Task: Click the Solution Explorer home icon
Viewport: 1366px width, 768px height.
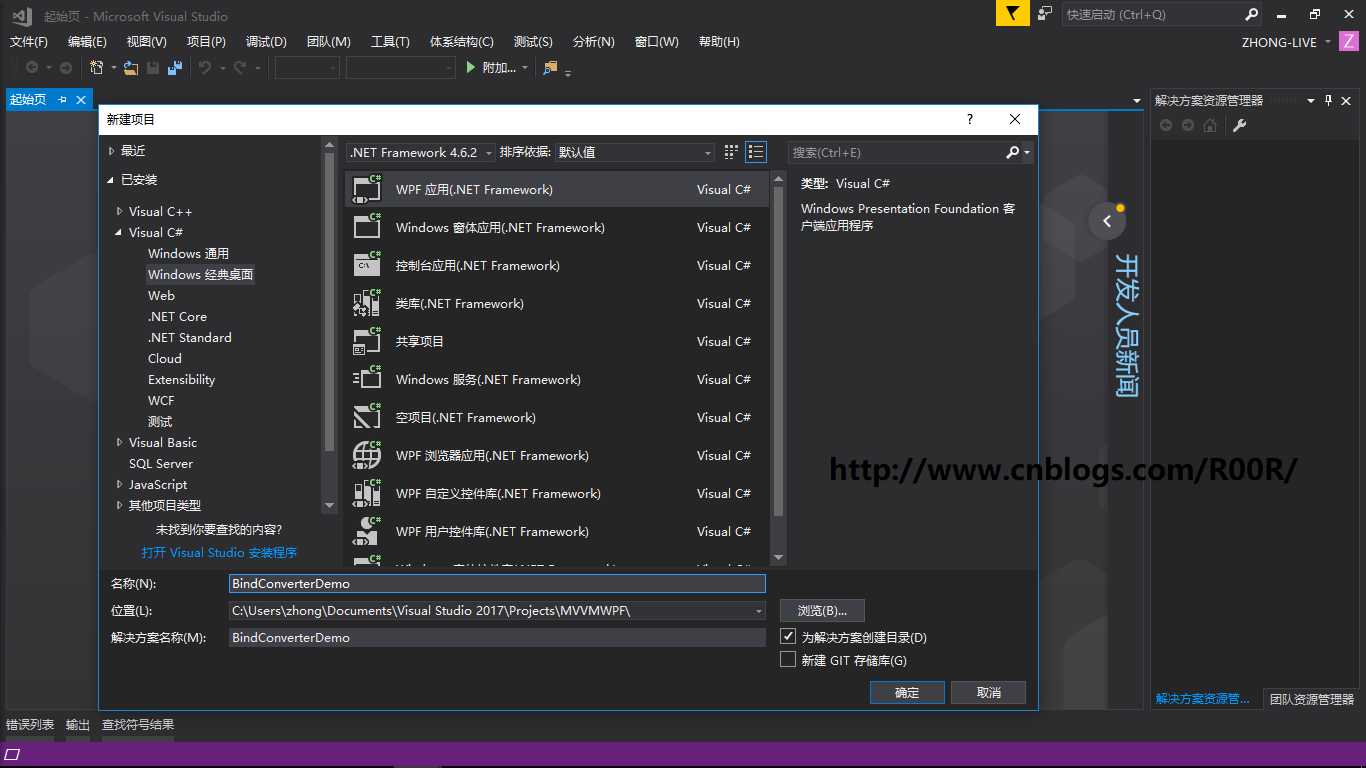Action: pyautogui.click(x=1210, y=125)
